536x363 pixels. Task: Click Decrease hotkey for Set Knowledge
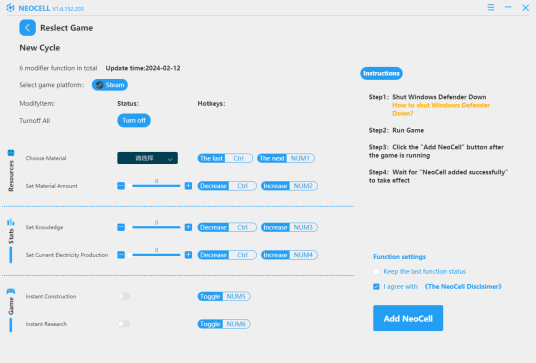point(227,227)
